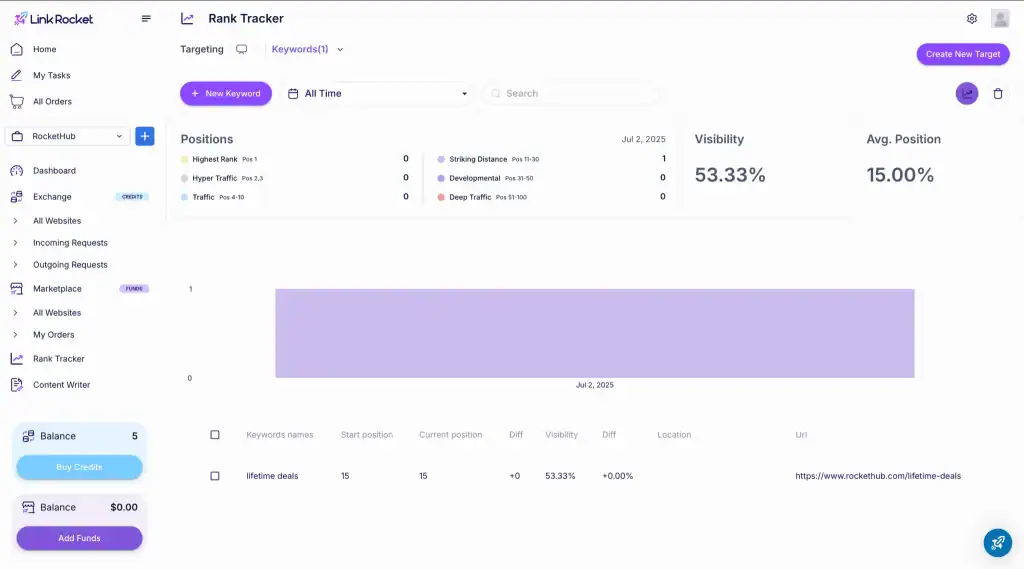Open the Marketplace section
Image resolution: width=1024 pixels, height=569 pixels.
[57, 289]
